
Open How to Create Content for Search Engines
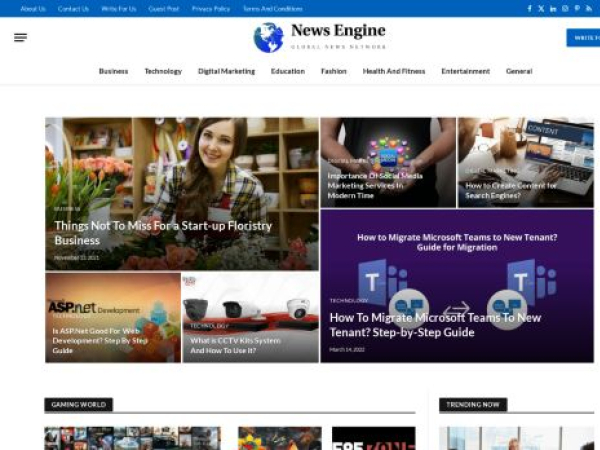pyautogui.click(x=511, y=191)
